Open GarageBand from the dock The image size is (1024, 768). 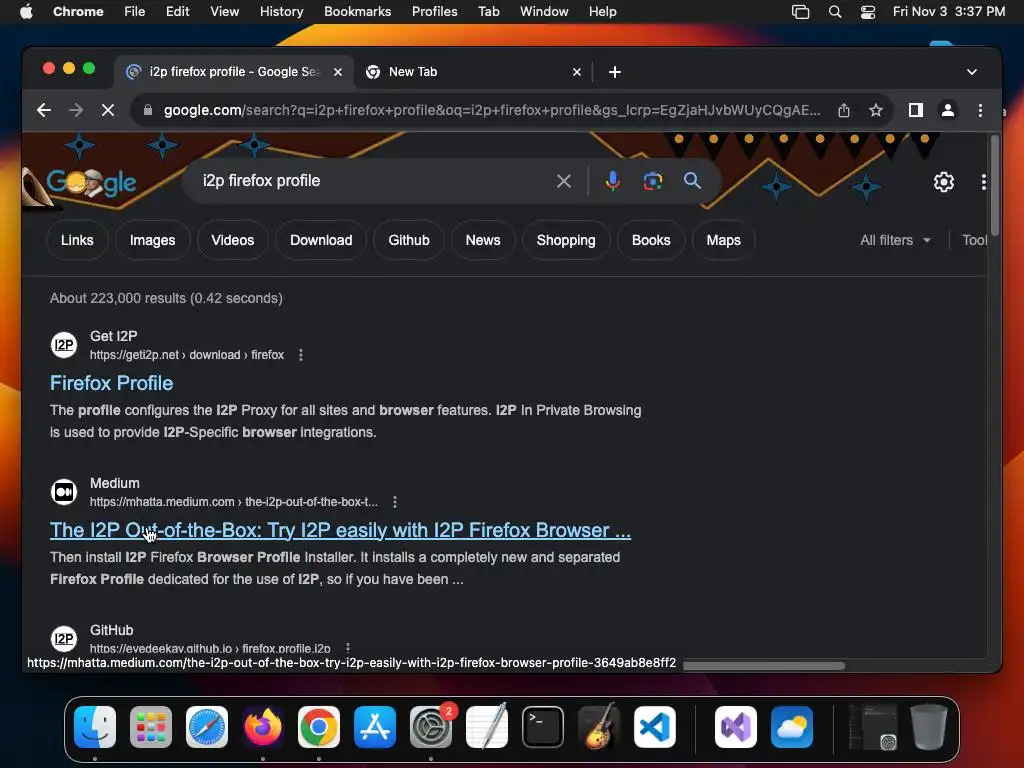599,727
